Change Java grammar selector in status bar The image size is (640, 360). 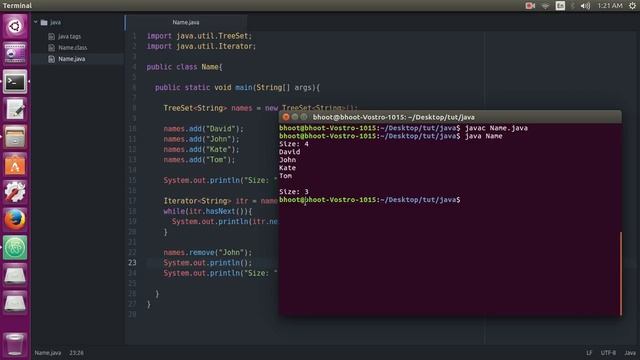[x=630, y=353]
